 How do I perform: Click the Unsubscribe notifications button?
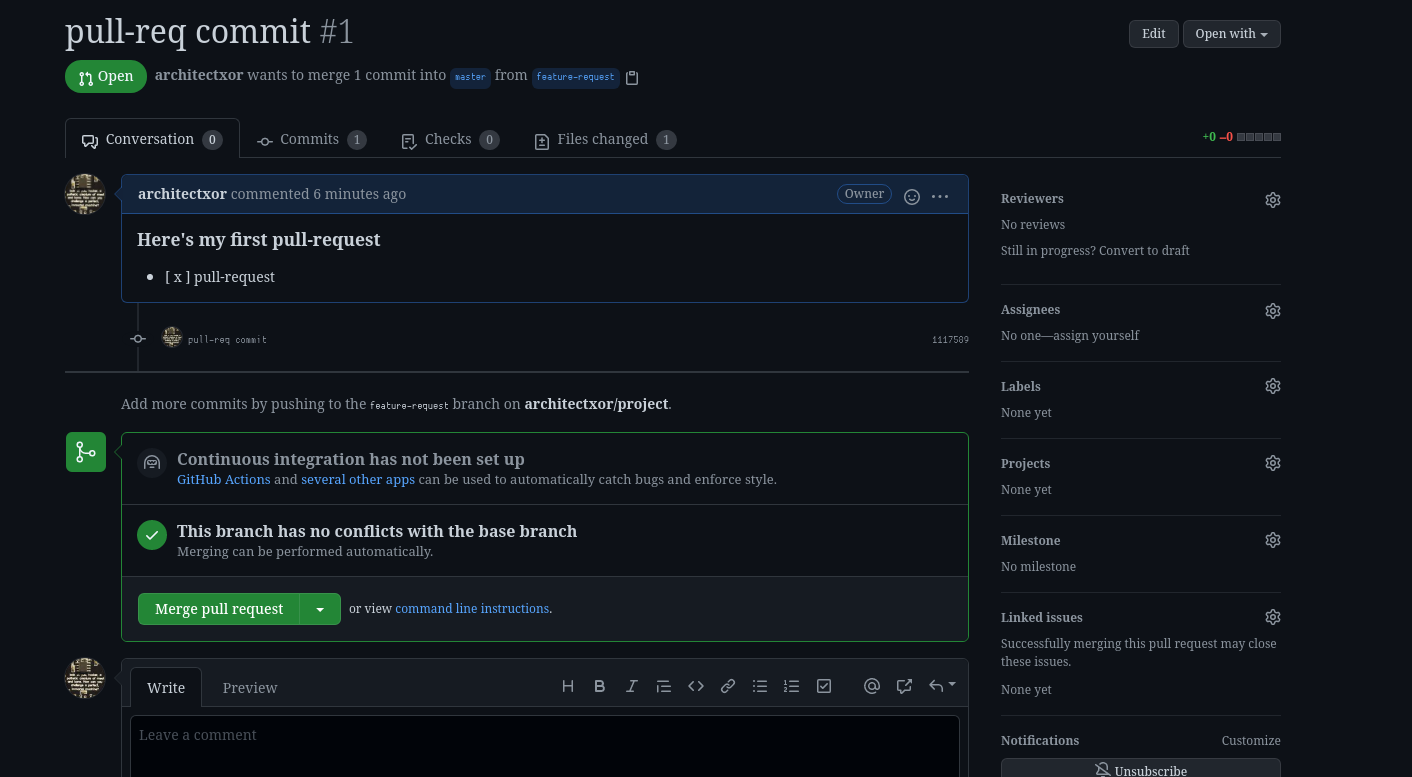point(1141,768)
